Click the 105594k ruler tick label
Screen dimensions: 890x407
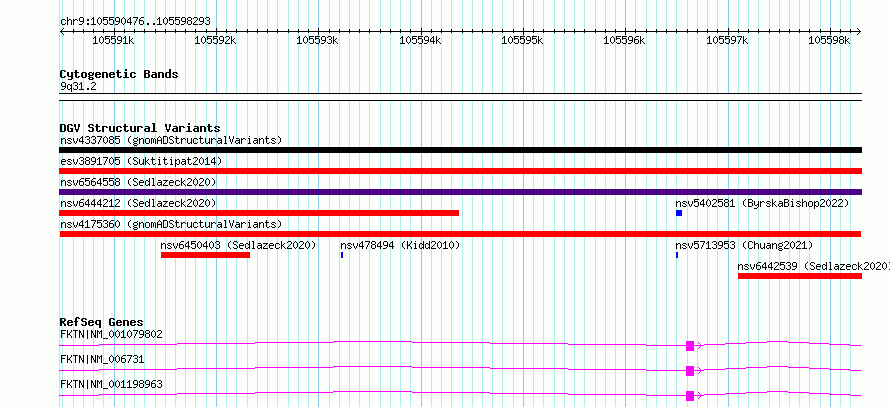[420, 40]
